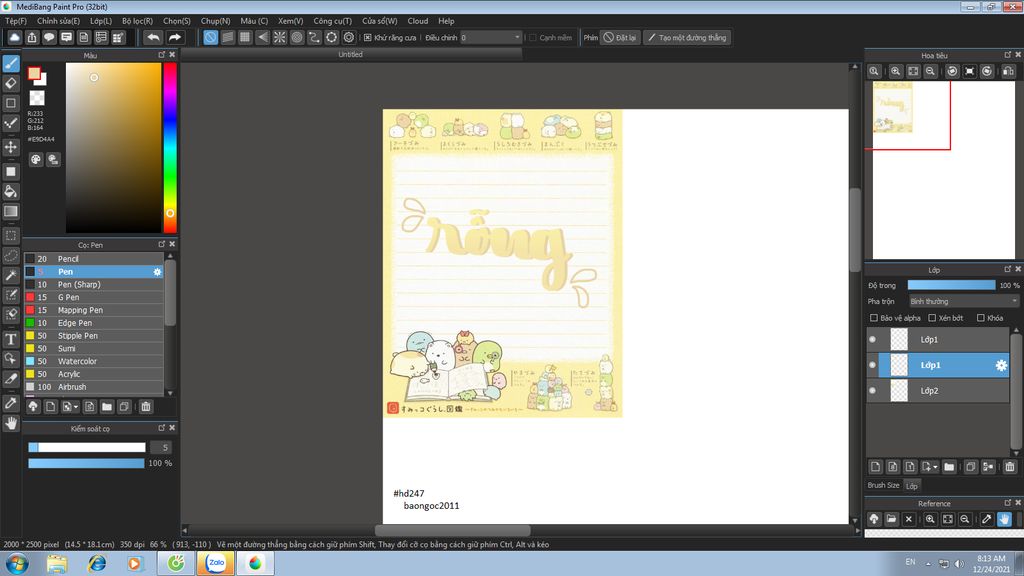1024x576 pixels.
Task: Zoom out using the Navigator panel
Action: tap(930, 71)
